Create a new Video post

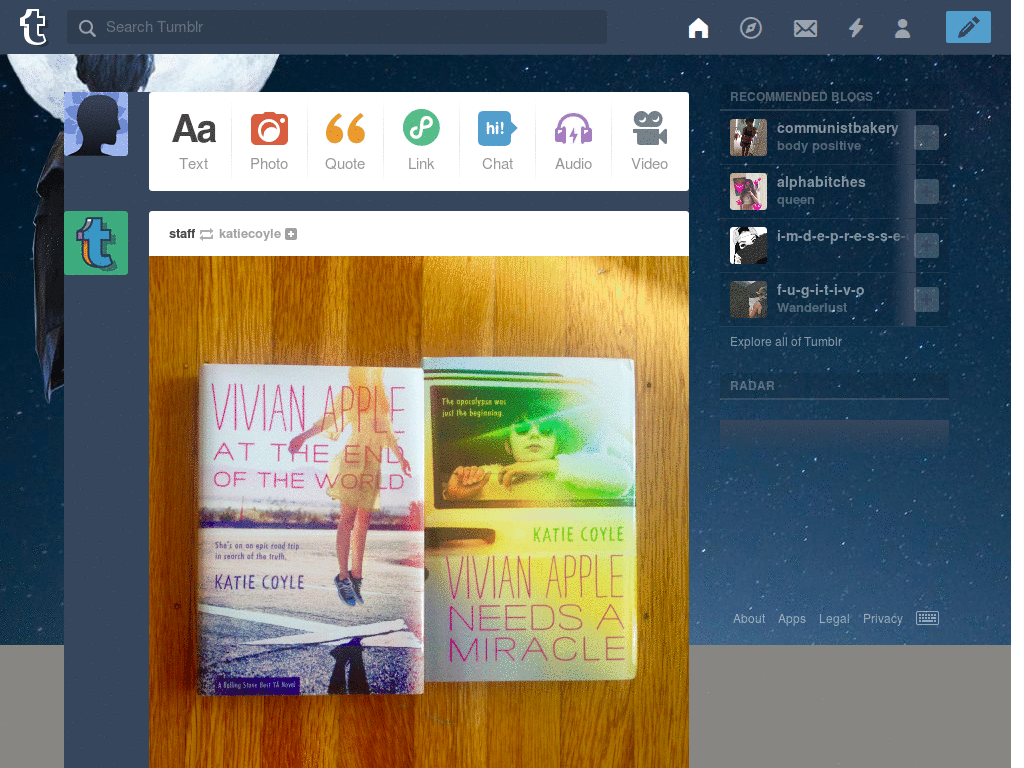click(649, 142)
